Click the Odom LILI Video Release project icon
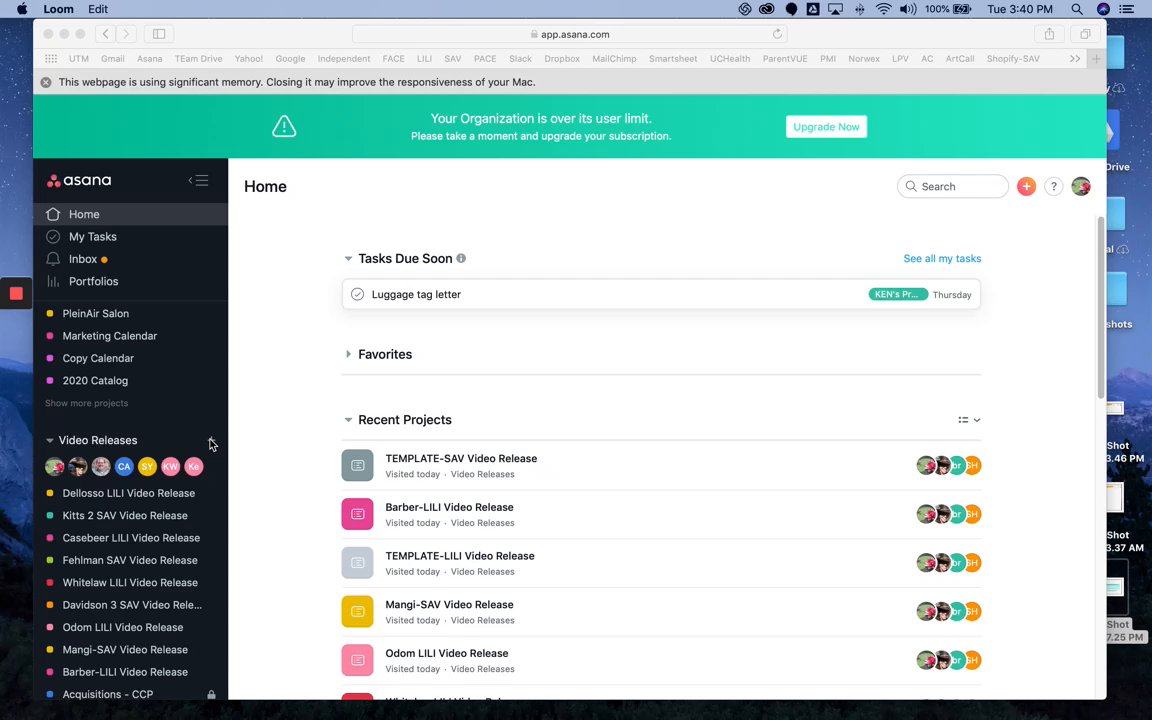 [357, 660]
